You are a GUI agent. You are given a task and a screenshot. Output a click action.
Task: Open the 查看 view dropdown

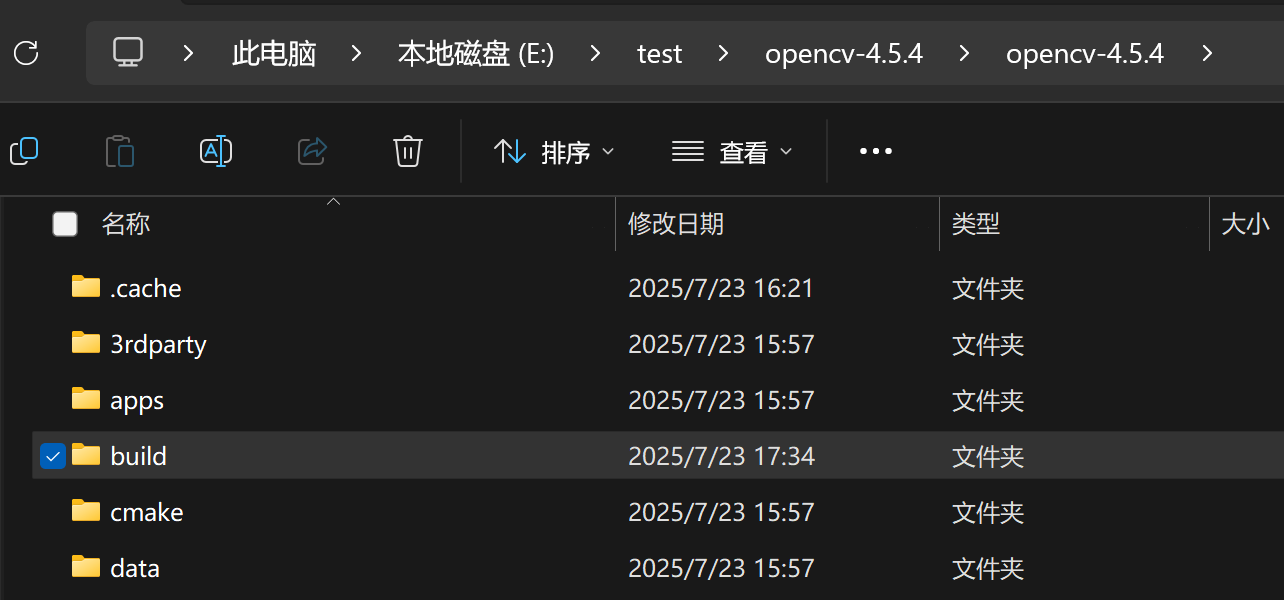pos(733,151)
